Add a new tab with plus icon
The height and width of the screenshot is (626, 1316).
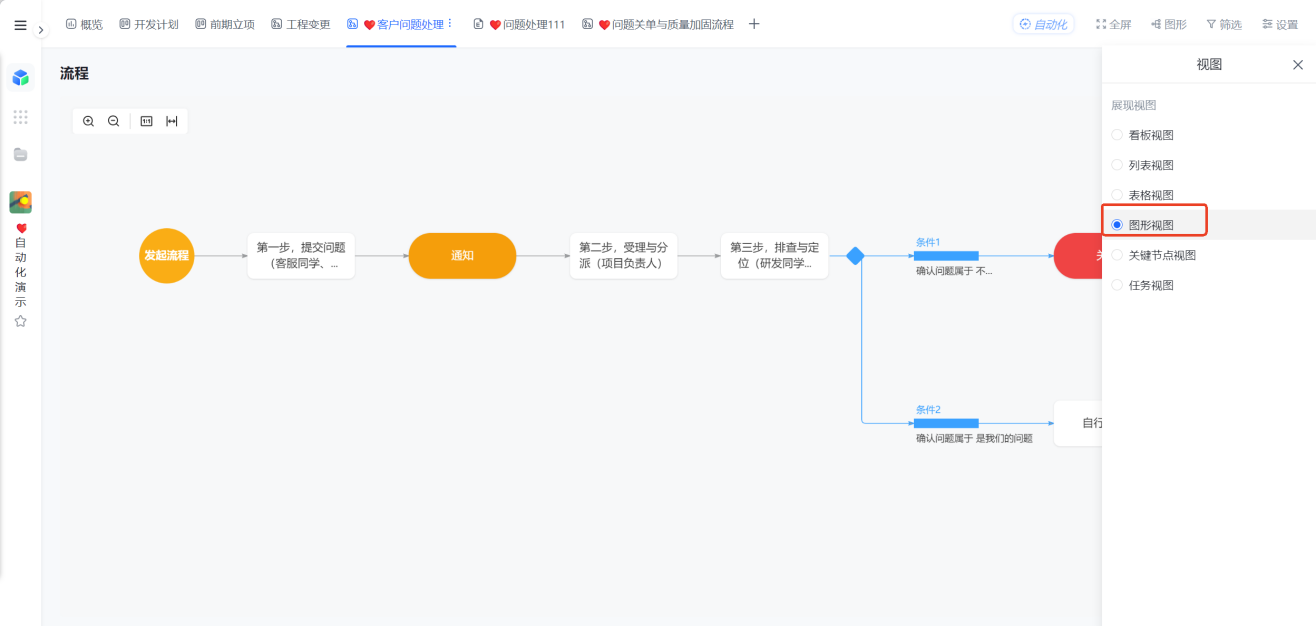pyautogui.click(x=754, y=24)
